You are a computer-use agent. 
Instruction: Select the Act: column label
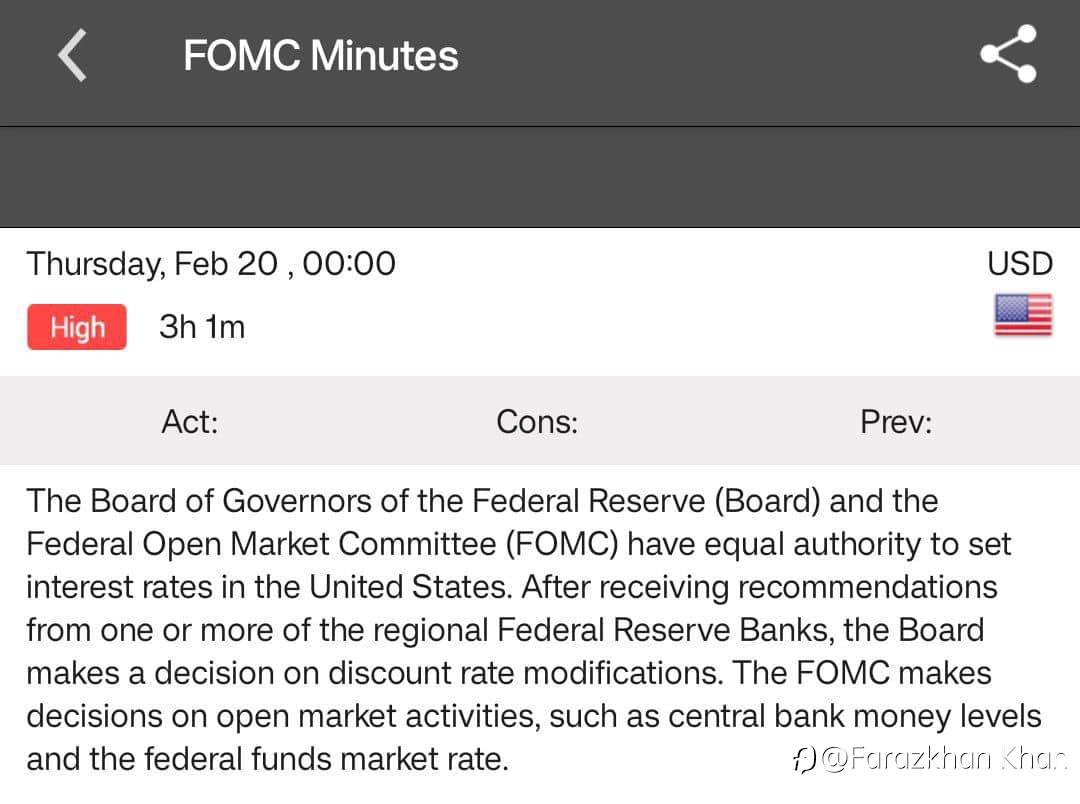click(x=190, y=422)
